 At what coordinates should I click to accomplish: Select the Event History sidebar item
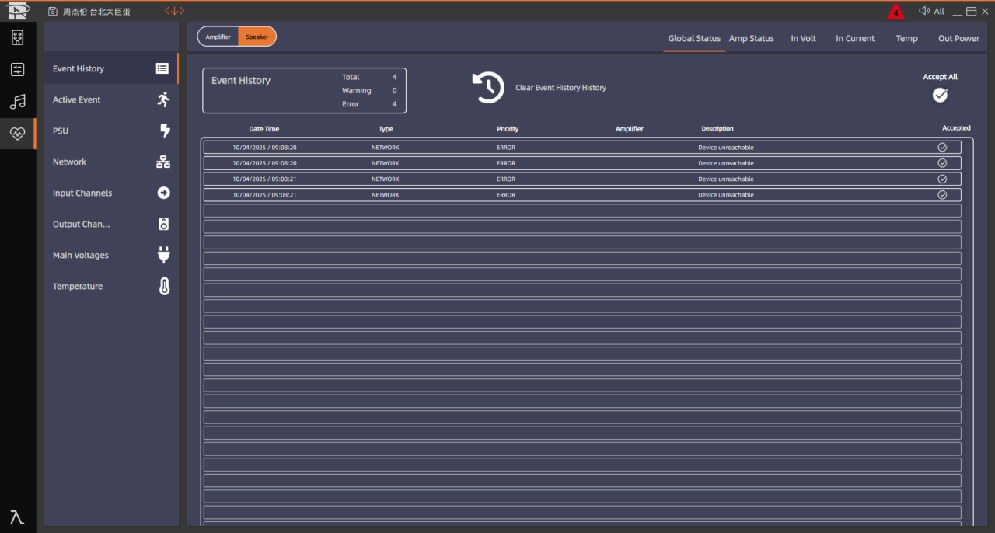pos(111,68)
